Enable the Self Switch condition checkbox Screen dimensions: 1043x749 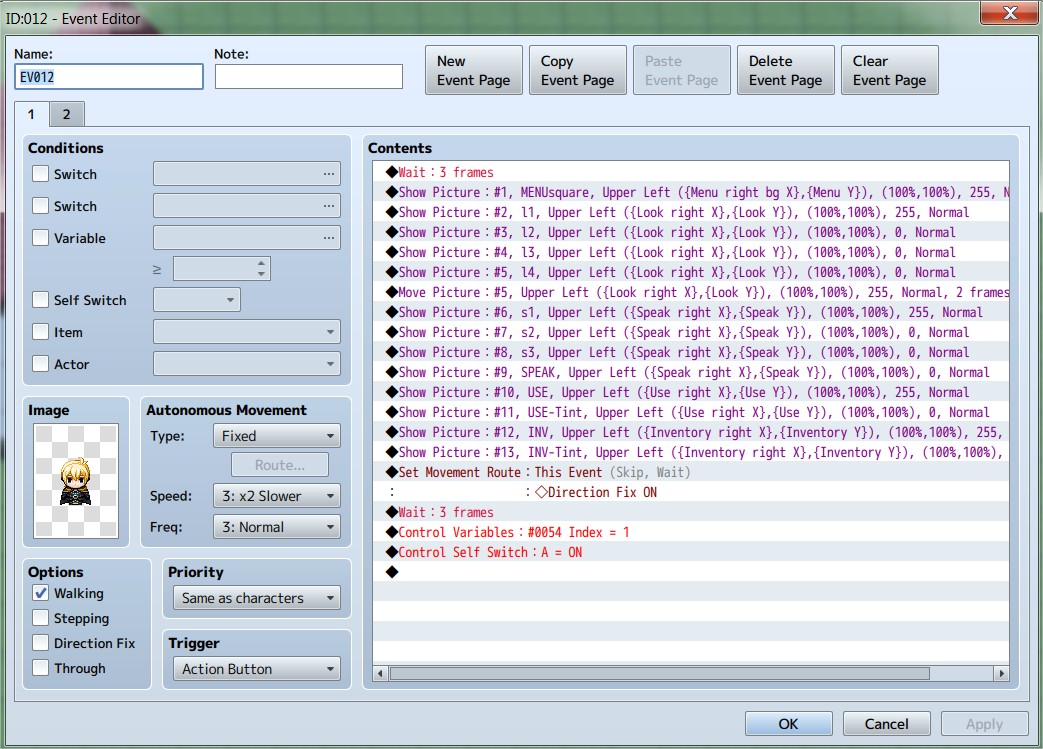[x=41, y=300]
